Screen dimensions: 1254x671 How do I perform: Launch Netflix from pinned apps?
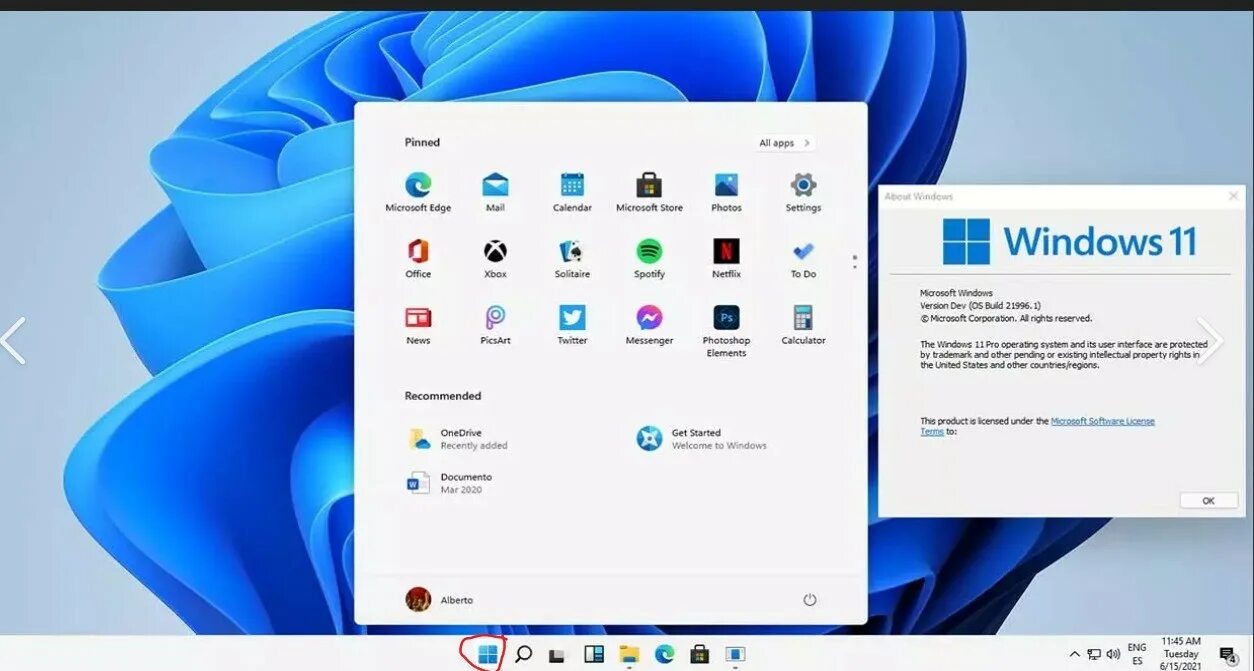click(726, 258)
